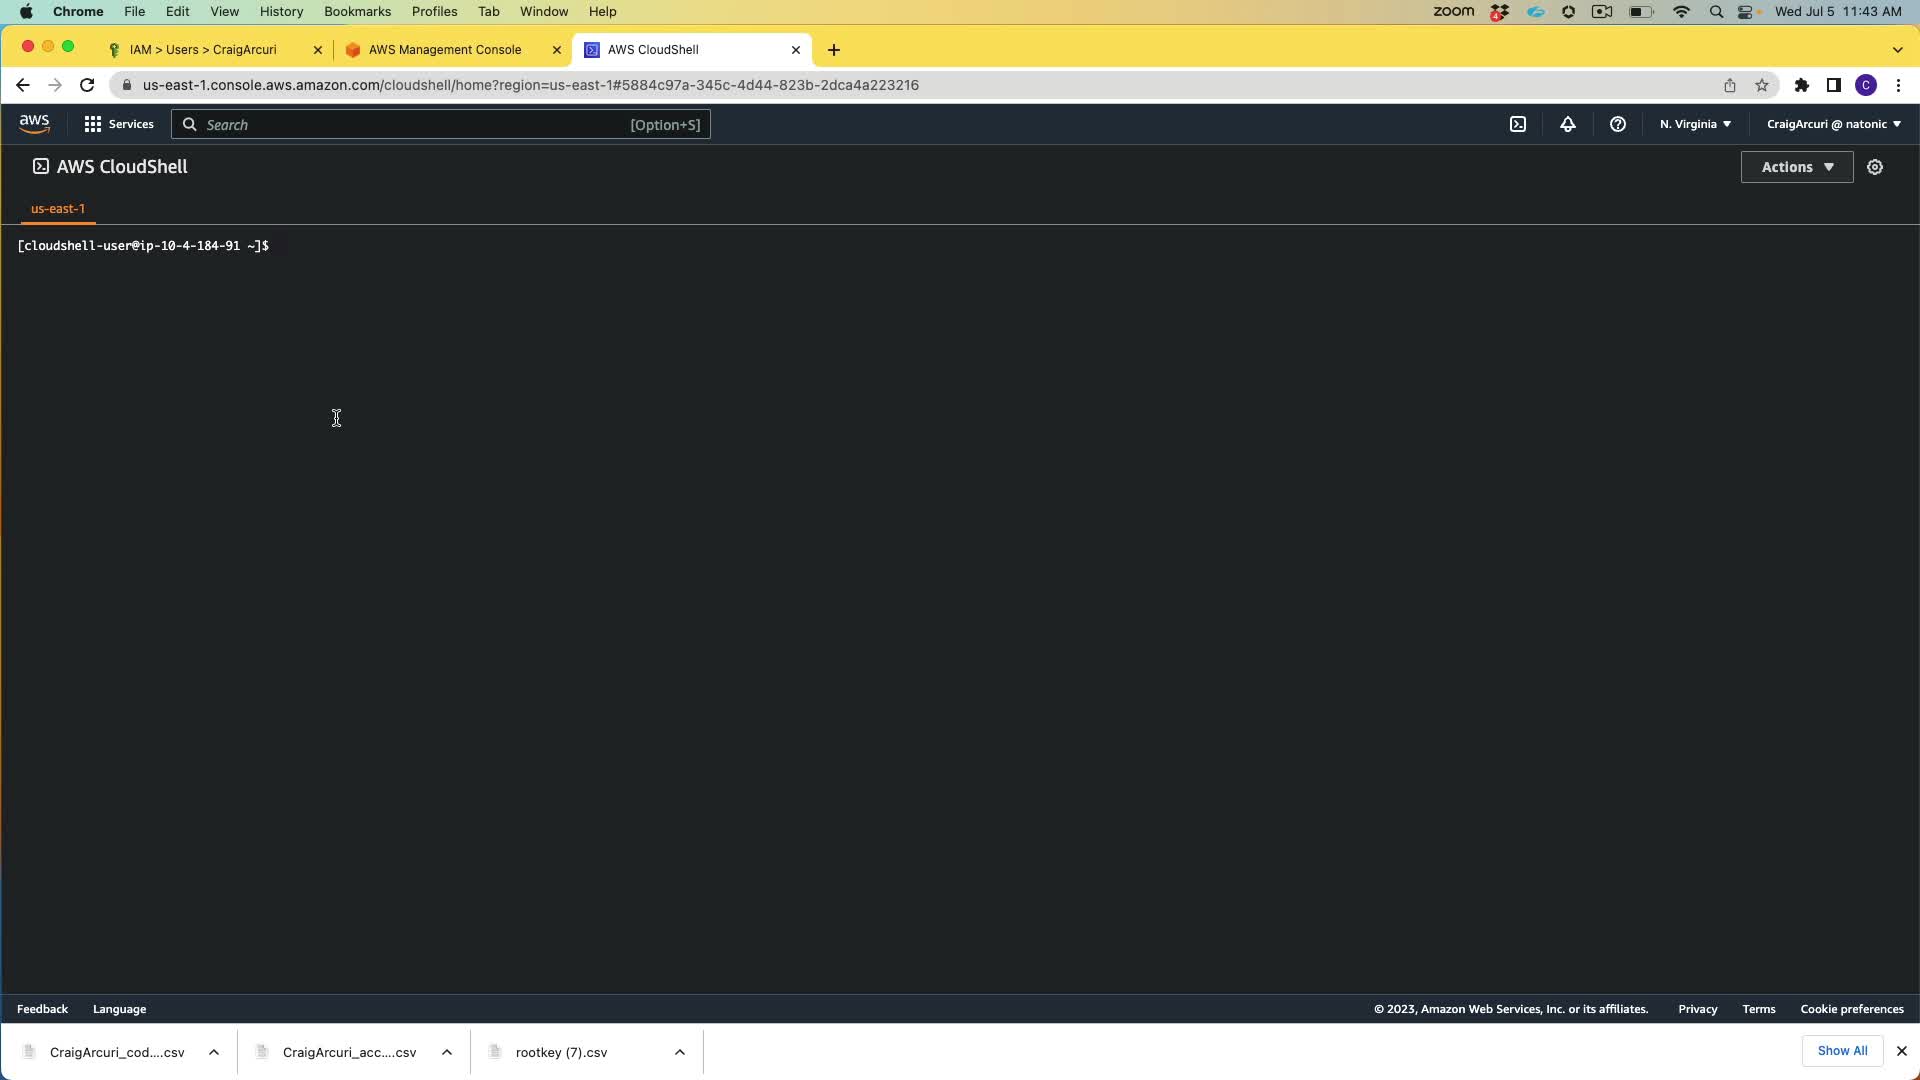This screenshot has height=1080, width=1920.
Task: Expand the Actions dropdown button
Action: (1796, 167)
